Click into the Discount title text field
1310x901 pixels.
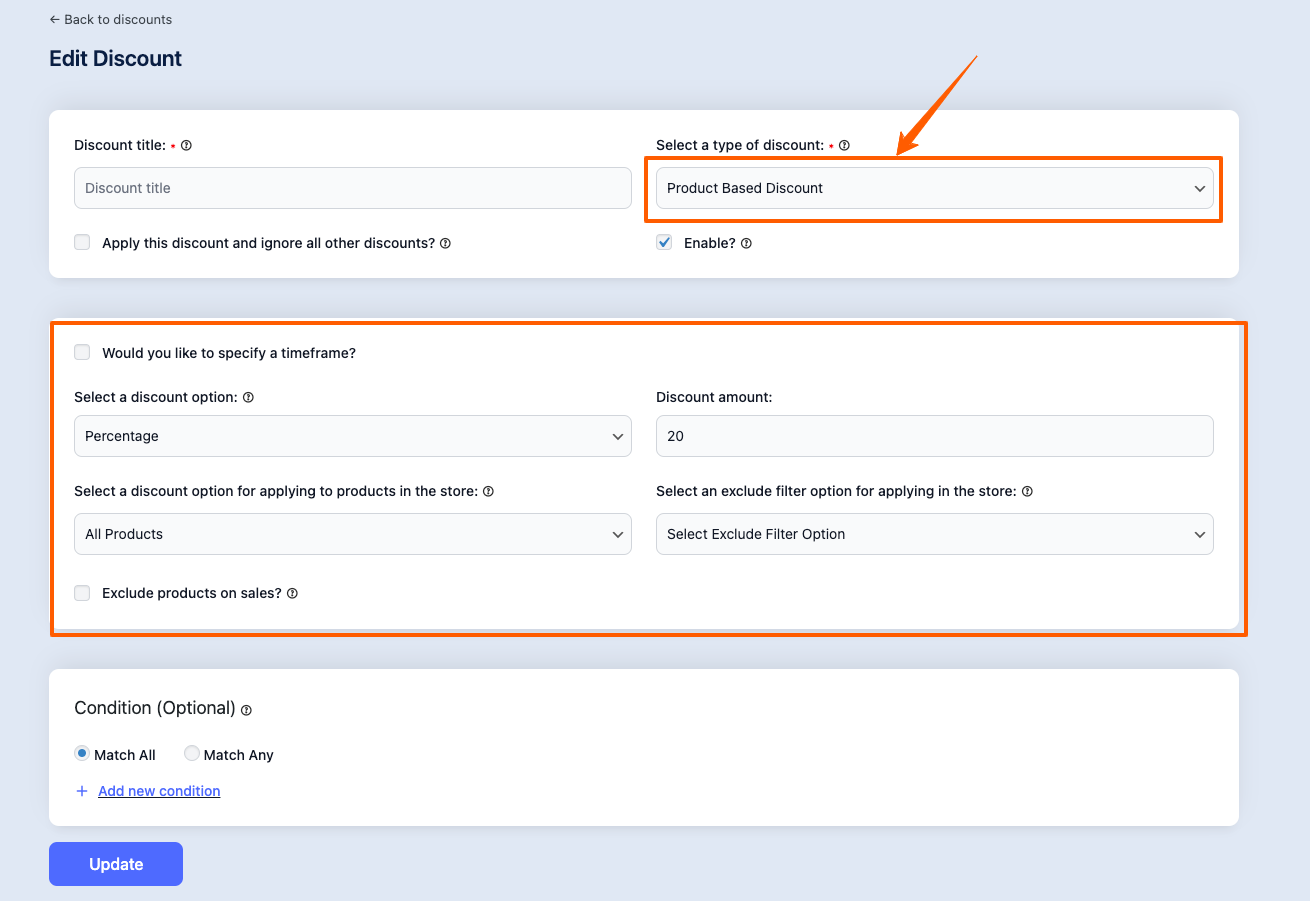coord(352,188)
